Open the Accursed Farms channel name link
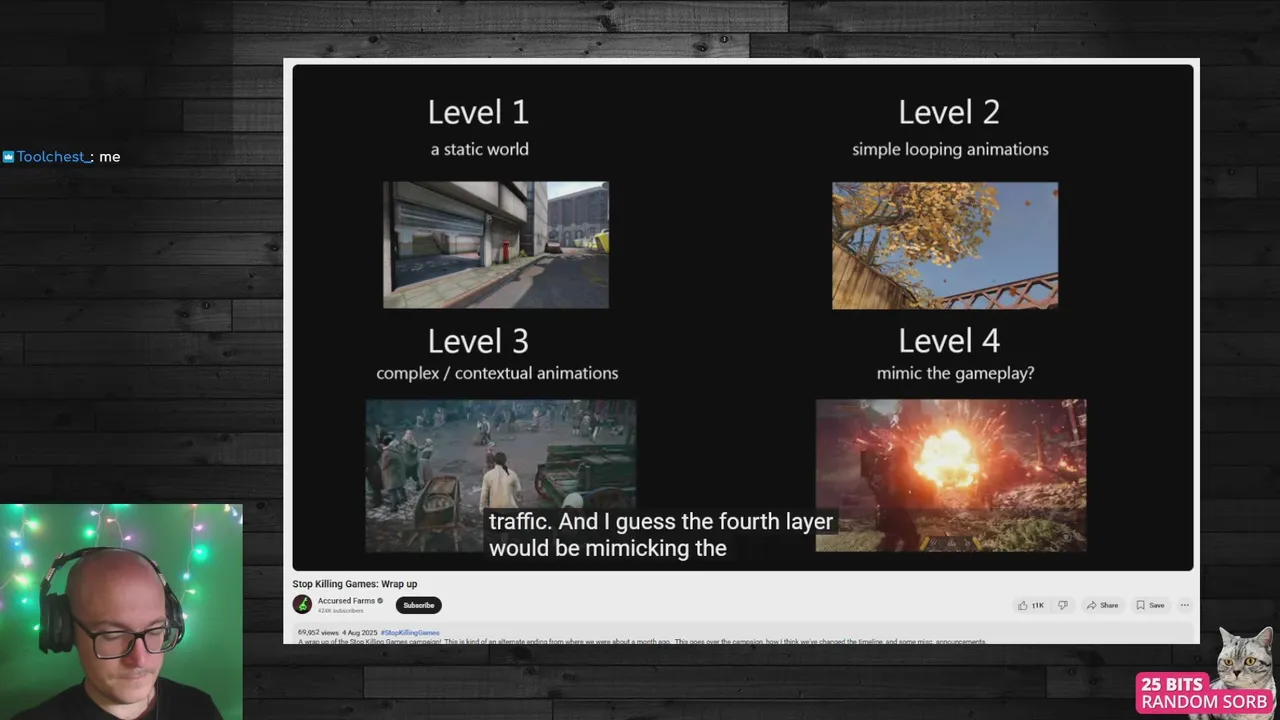1280x720 pixels. [x=346, y=601]
